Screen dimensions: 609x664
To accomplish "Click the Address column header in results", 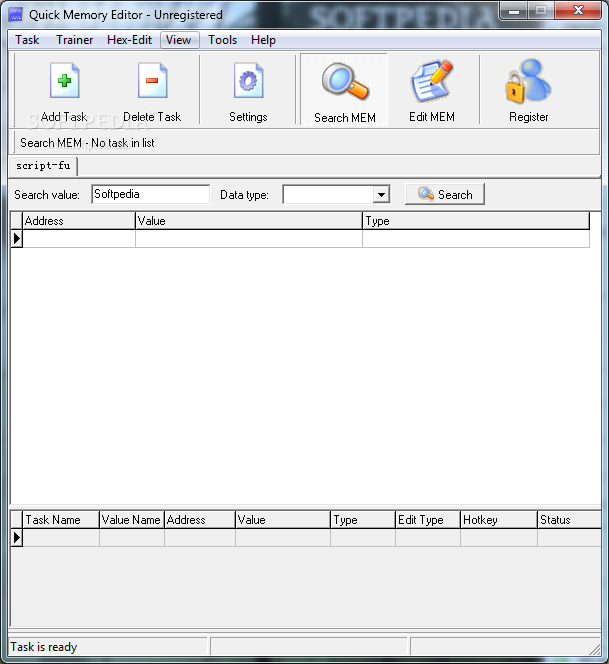I will pos(79,221).
